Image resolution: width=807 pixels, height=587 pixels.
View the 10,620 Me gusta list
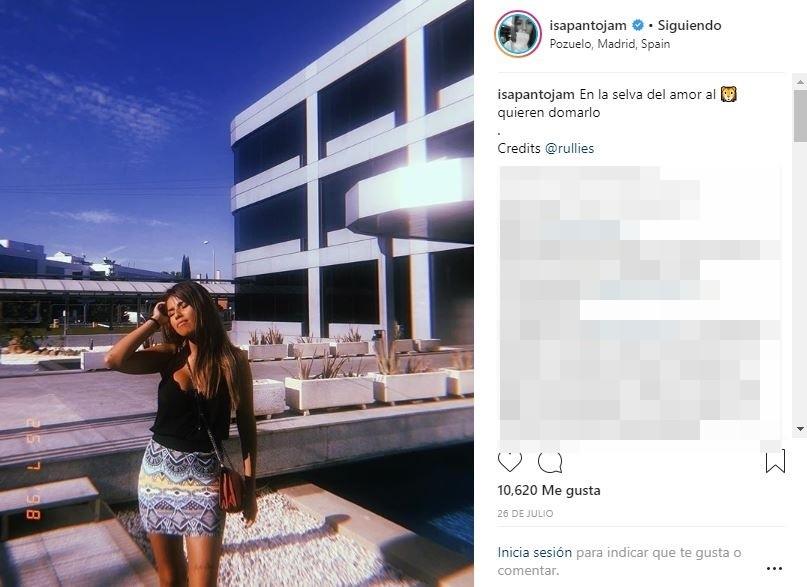tap(549, 490)
